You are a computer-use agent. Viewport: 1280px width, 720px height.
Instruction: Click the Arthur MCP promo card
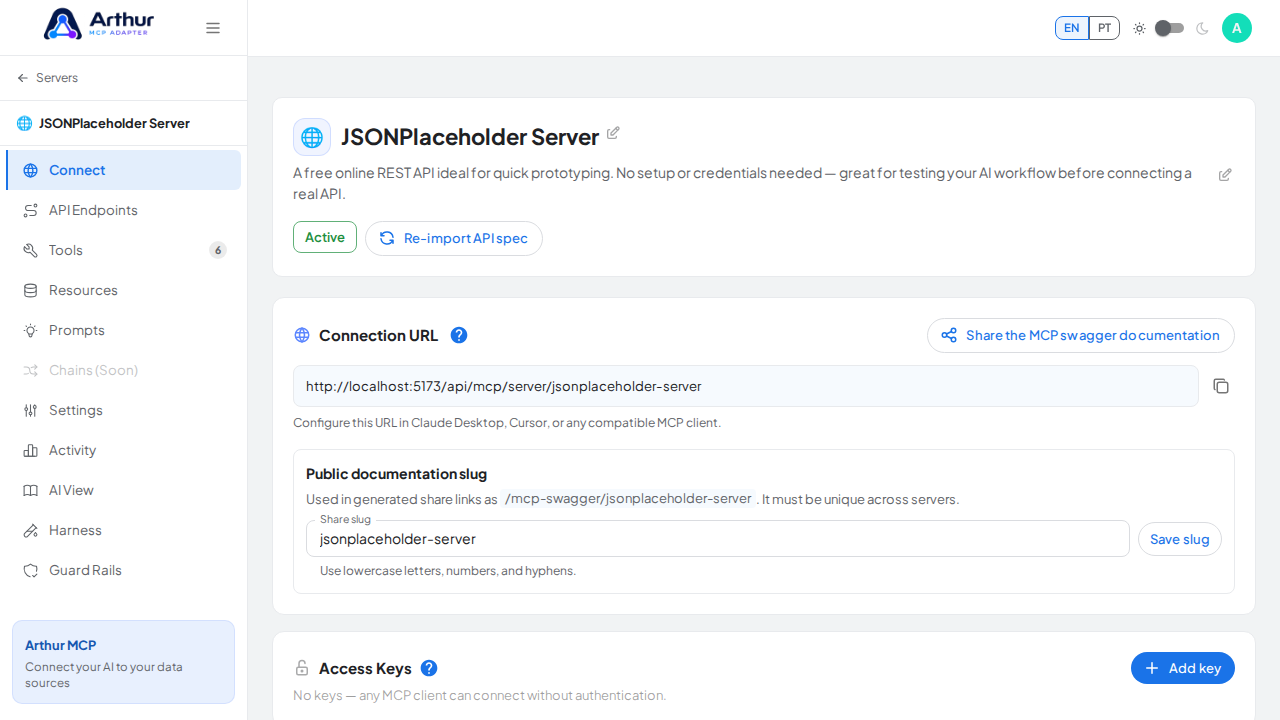(124, 662)
